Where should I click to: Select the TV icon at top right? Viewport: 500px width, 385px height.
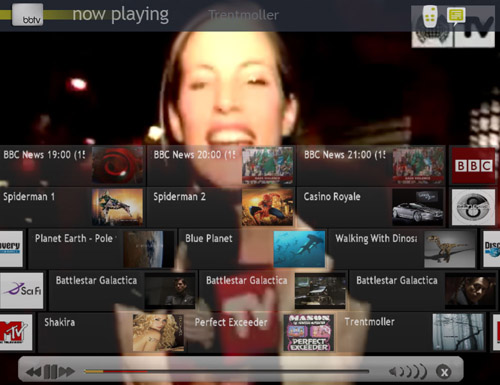(475, 28)
